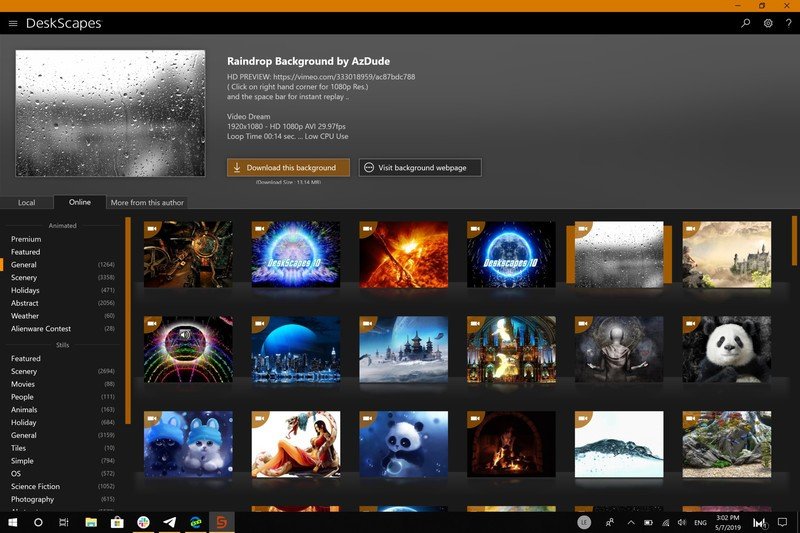Open the Holidays category

coord(62,290)
